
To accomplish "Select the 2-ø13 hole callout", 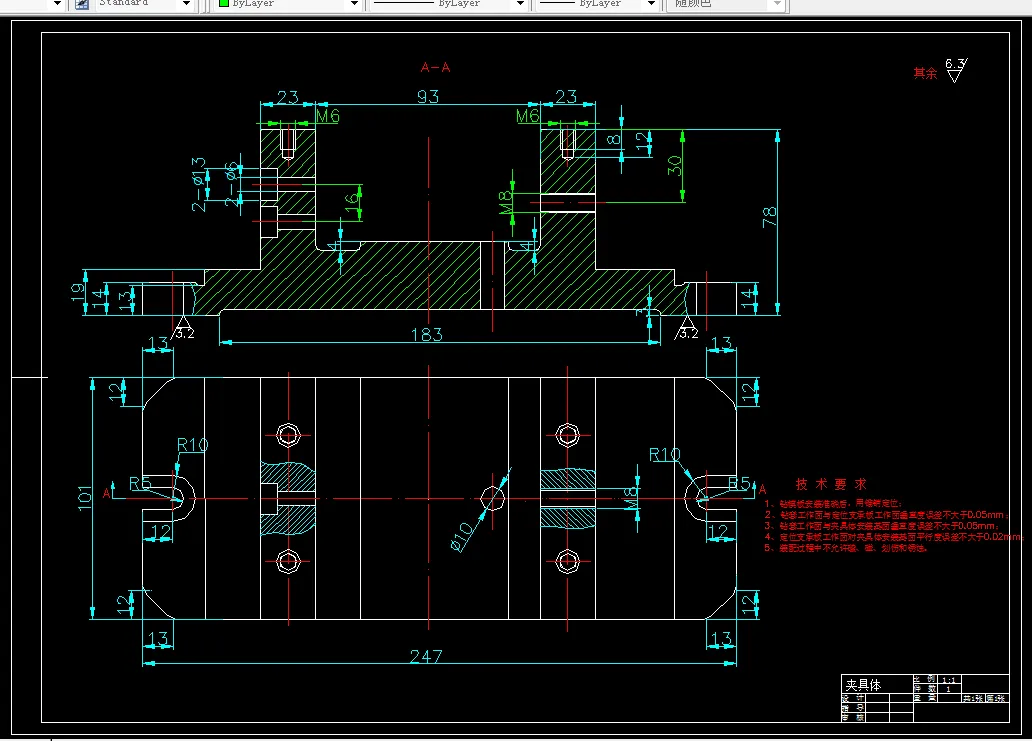I will pyautogui.click(x=198, y=184).
